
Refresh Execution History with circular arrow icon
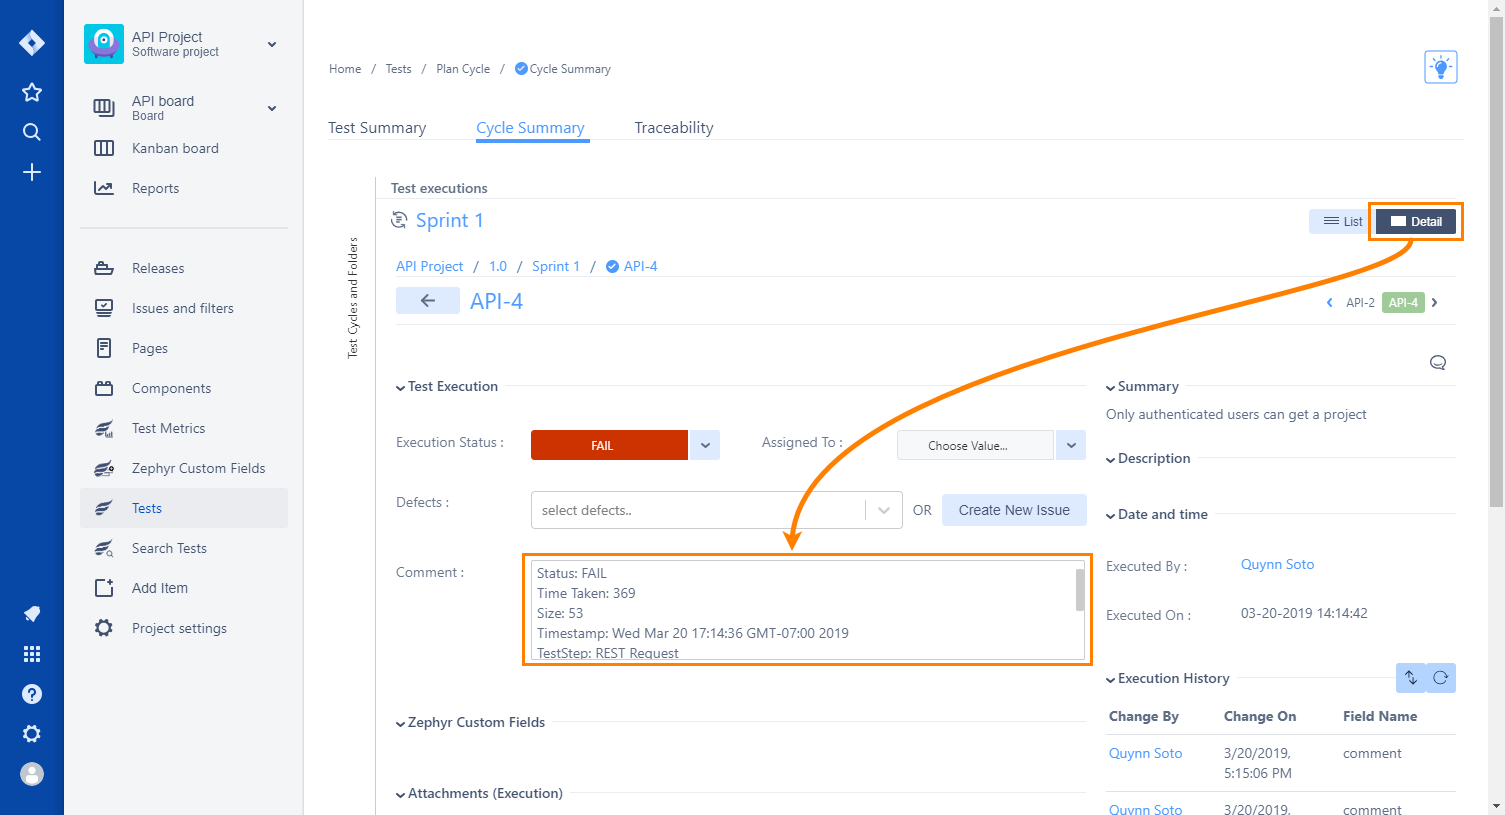(x=1440, y=678)
